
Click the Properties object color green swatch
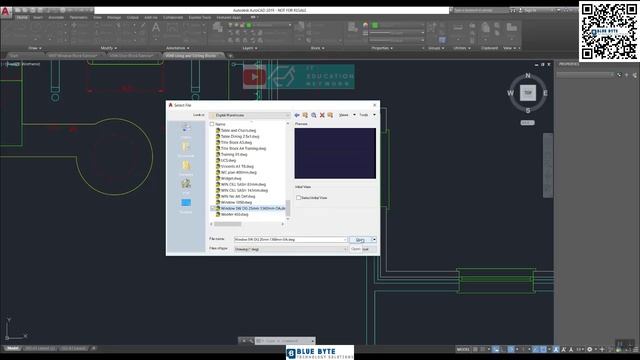(375, 25)
